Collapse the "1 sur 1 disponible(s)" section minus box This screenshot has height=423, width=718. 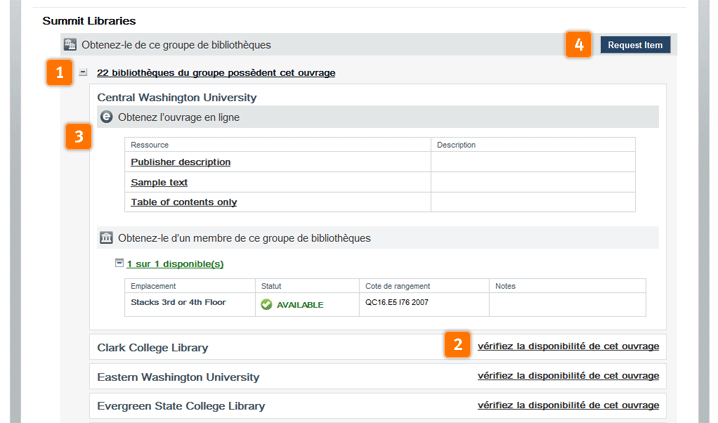[119, 263]
